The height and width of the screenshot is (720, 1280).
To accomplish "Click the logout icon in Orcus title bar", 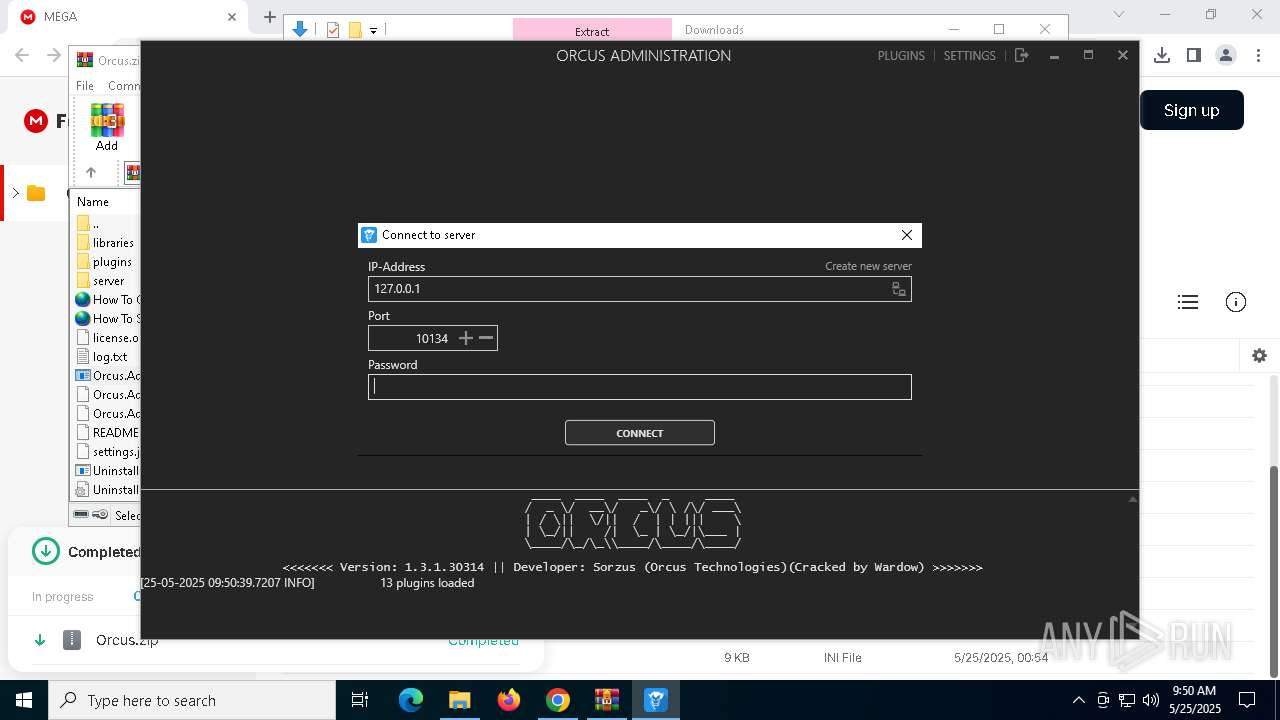I will pos(1021,56).
